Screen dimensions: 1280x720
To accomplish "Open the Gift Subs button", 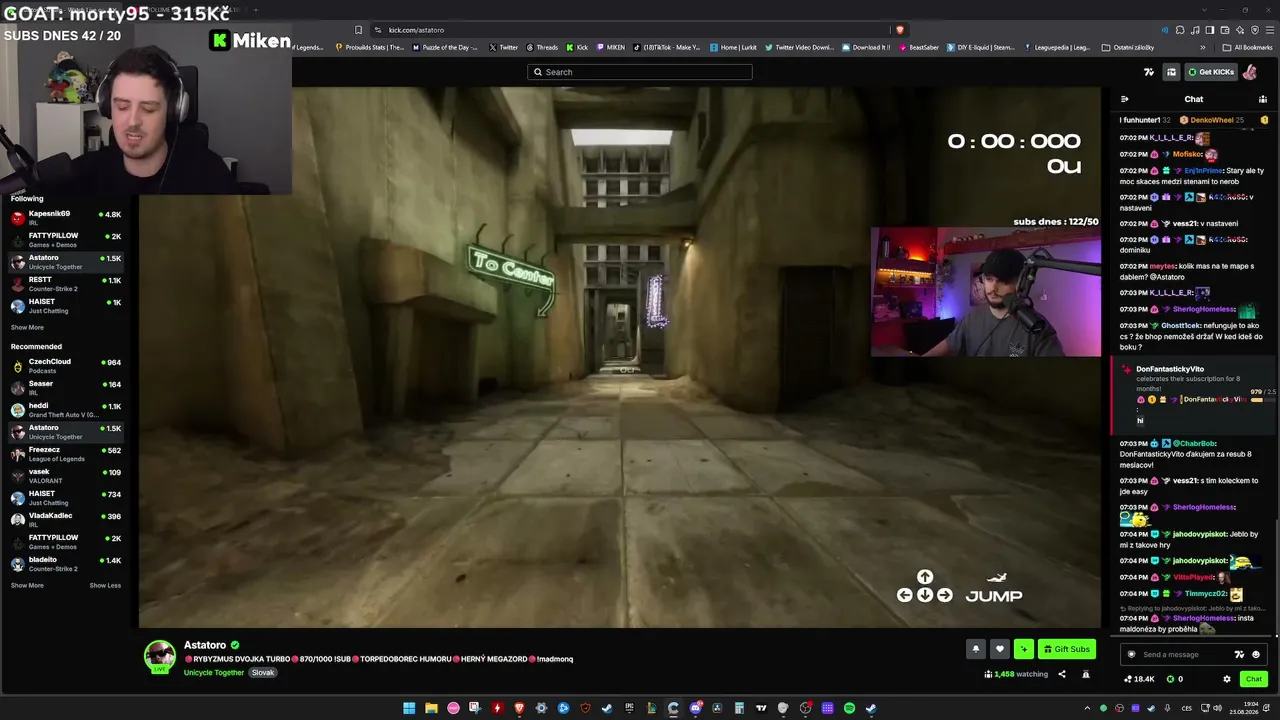I will pos(1067,649).
